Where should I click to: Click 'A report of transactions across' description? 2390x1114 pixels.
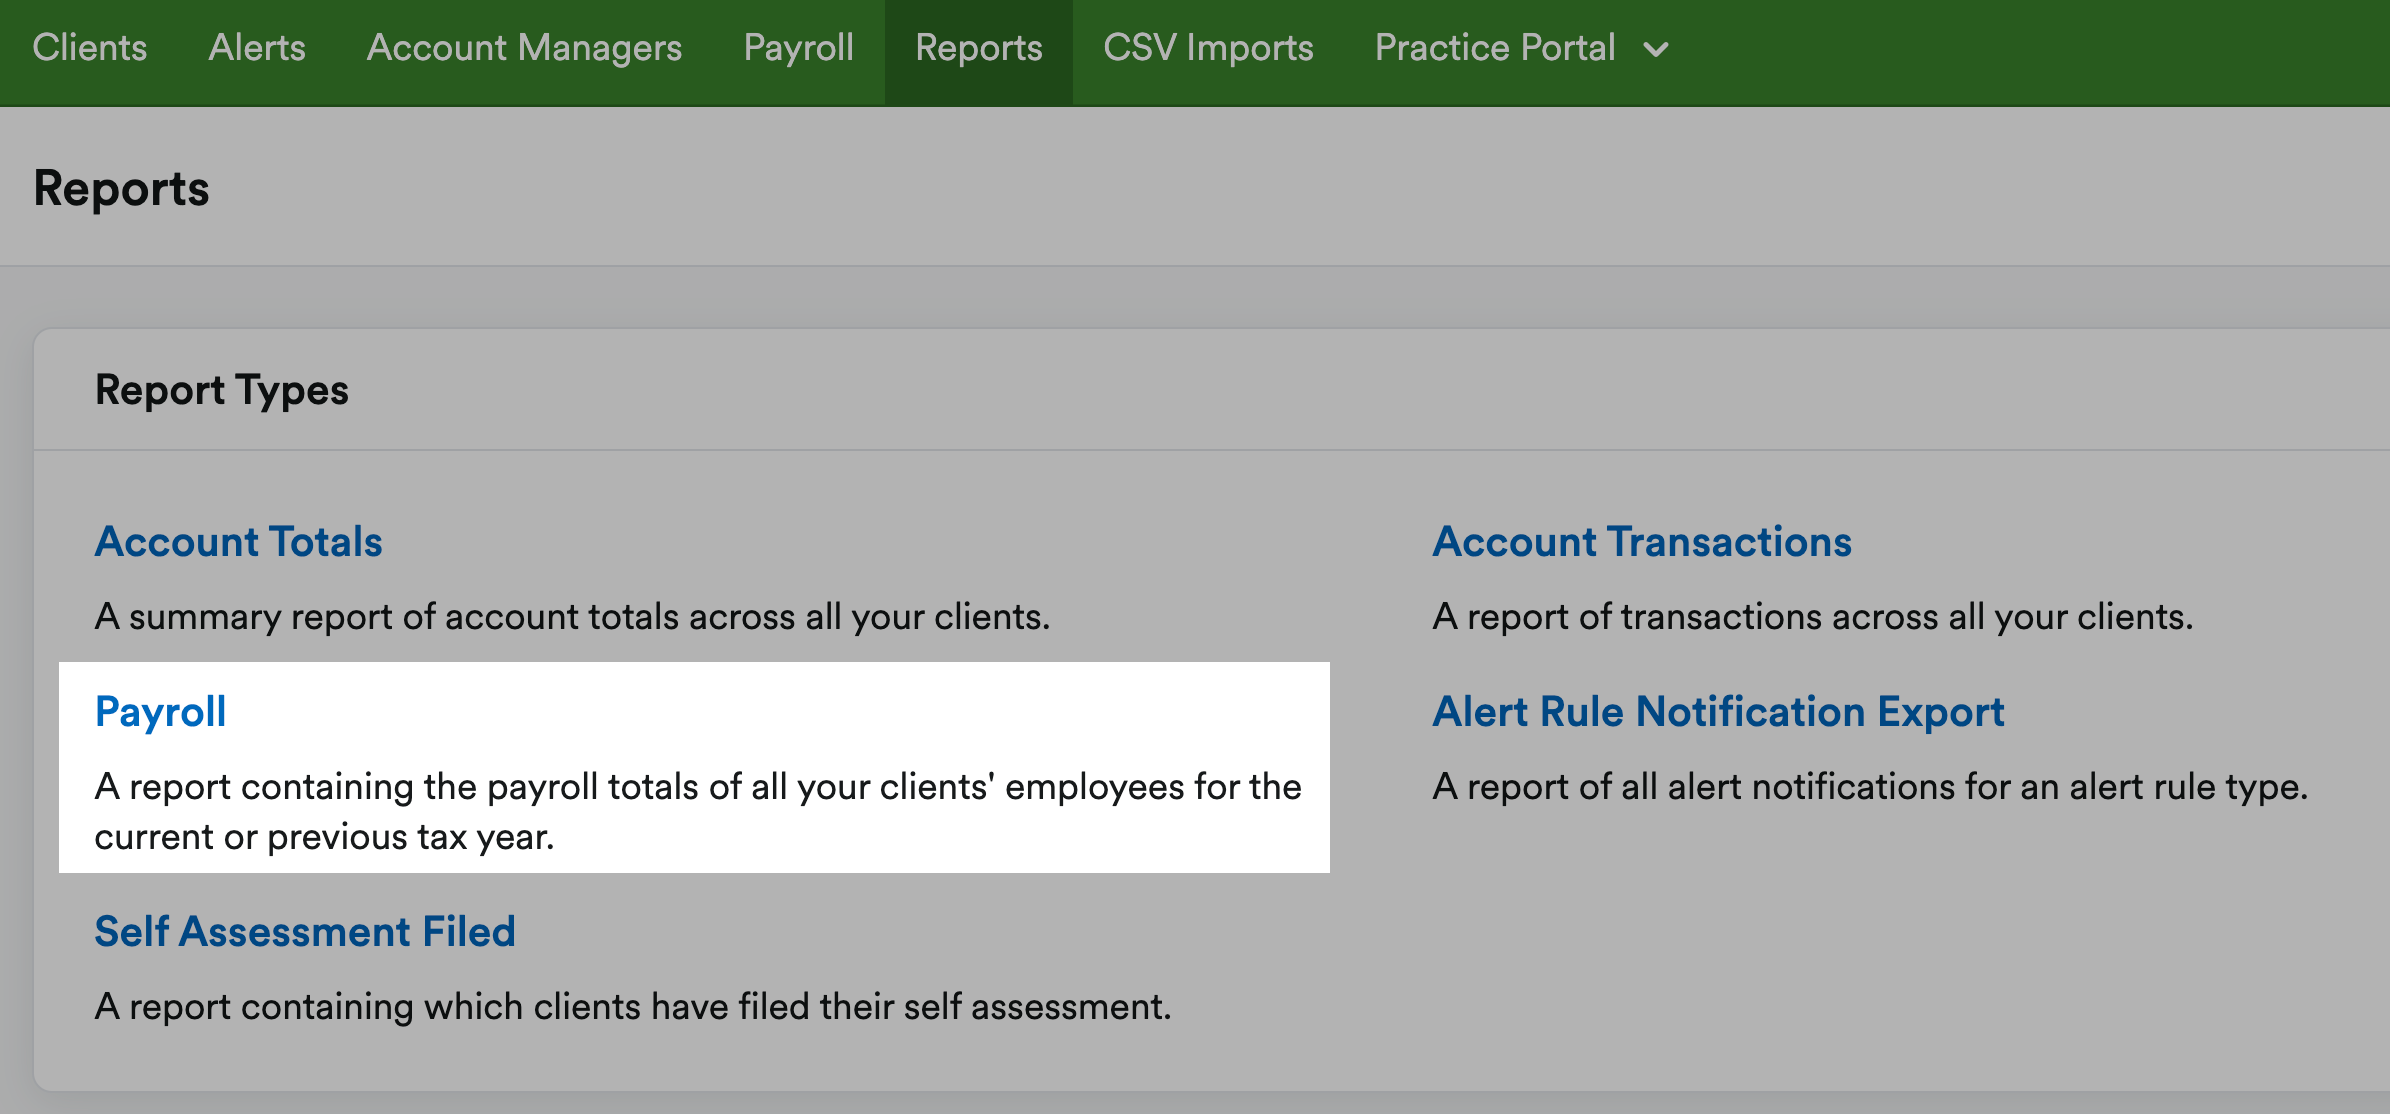click(1812, 617)
